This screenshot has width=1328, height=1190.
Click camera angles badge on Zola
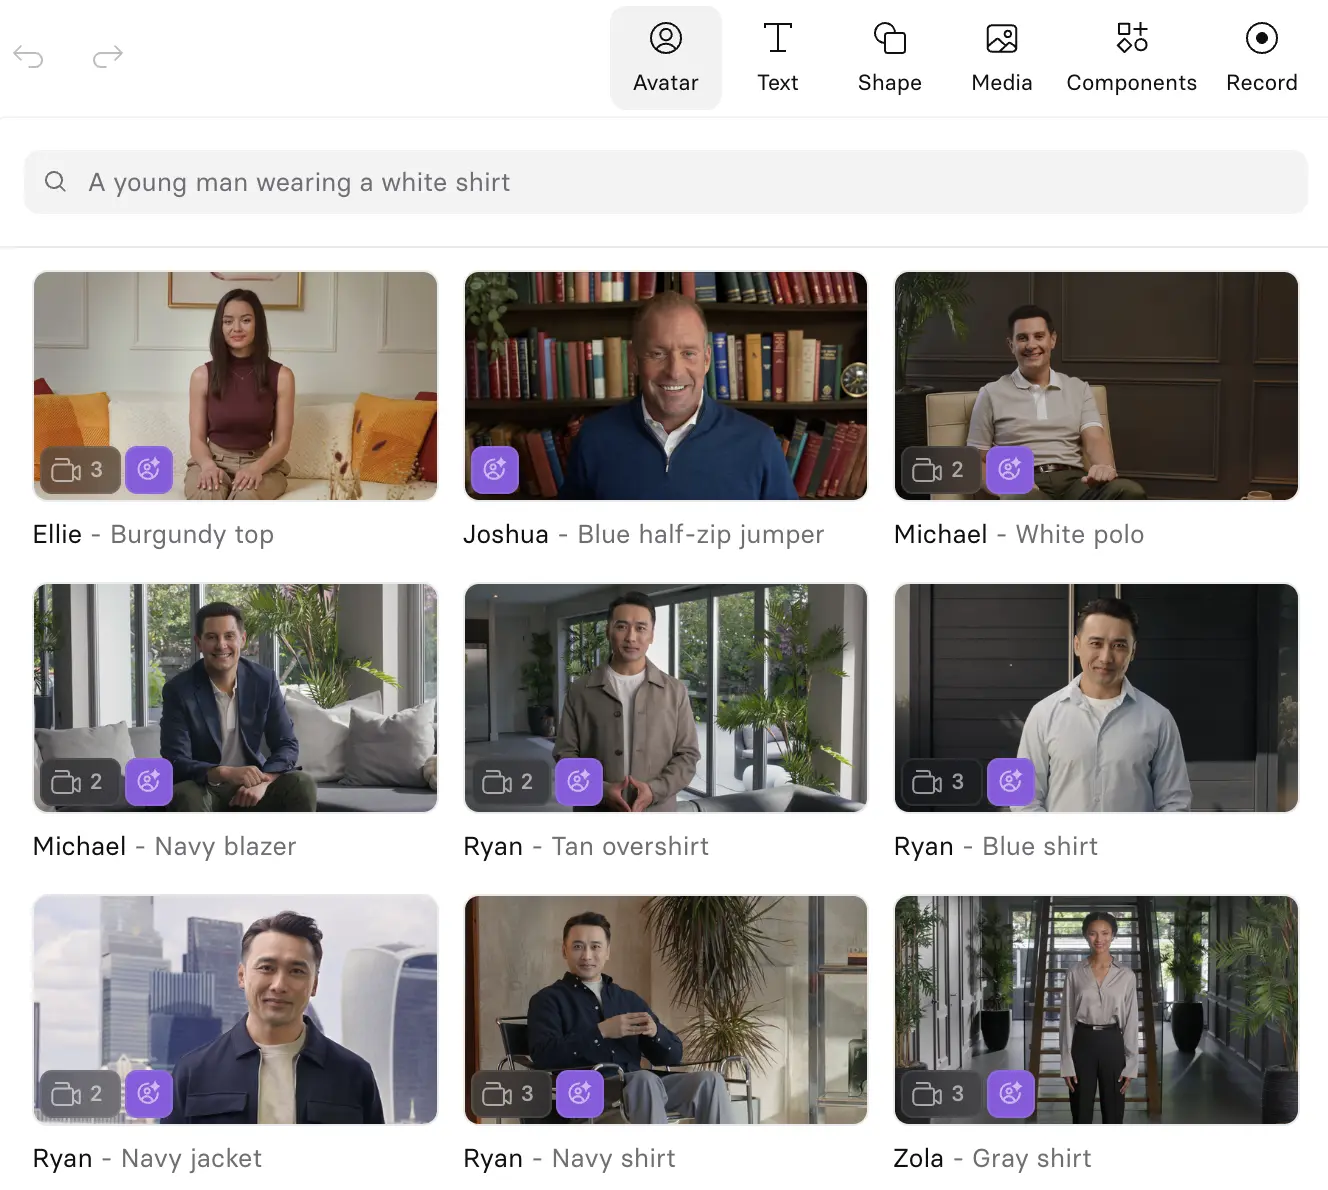click(940, 1094)
